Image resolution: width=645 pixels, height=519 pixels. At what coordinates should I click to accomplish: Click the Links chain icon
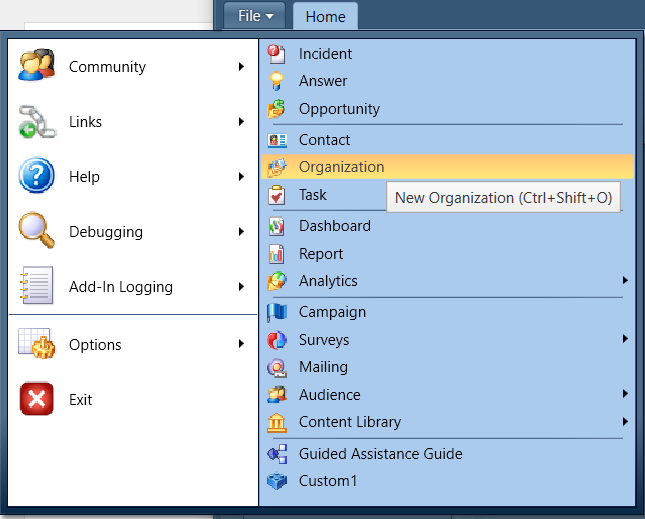pos(37,121)
